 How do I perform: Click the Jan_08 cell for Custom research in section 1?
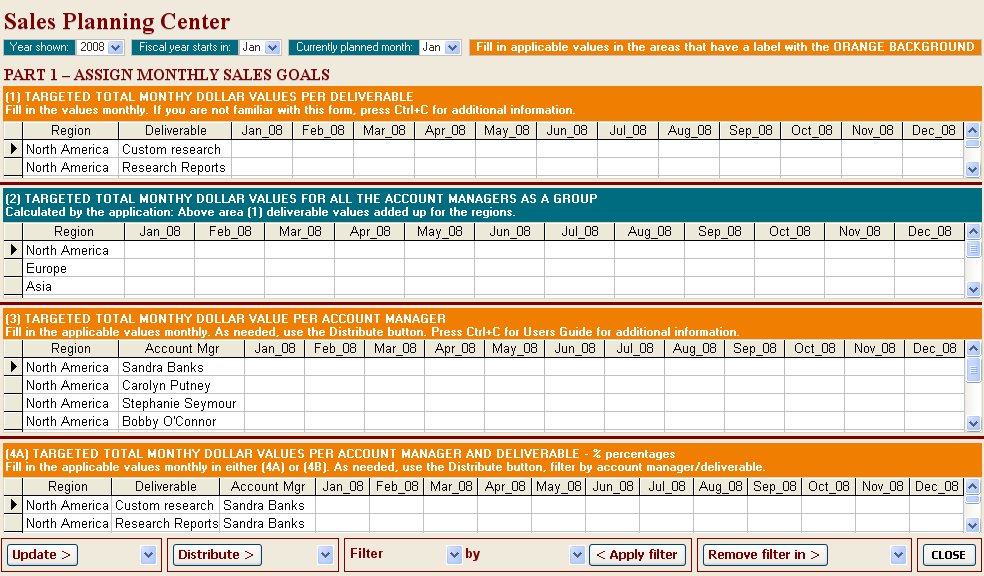tap(262, 149)
